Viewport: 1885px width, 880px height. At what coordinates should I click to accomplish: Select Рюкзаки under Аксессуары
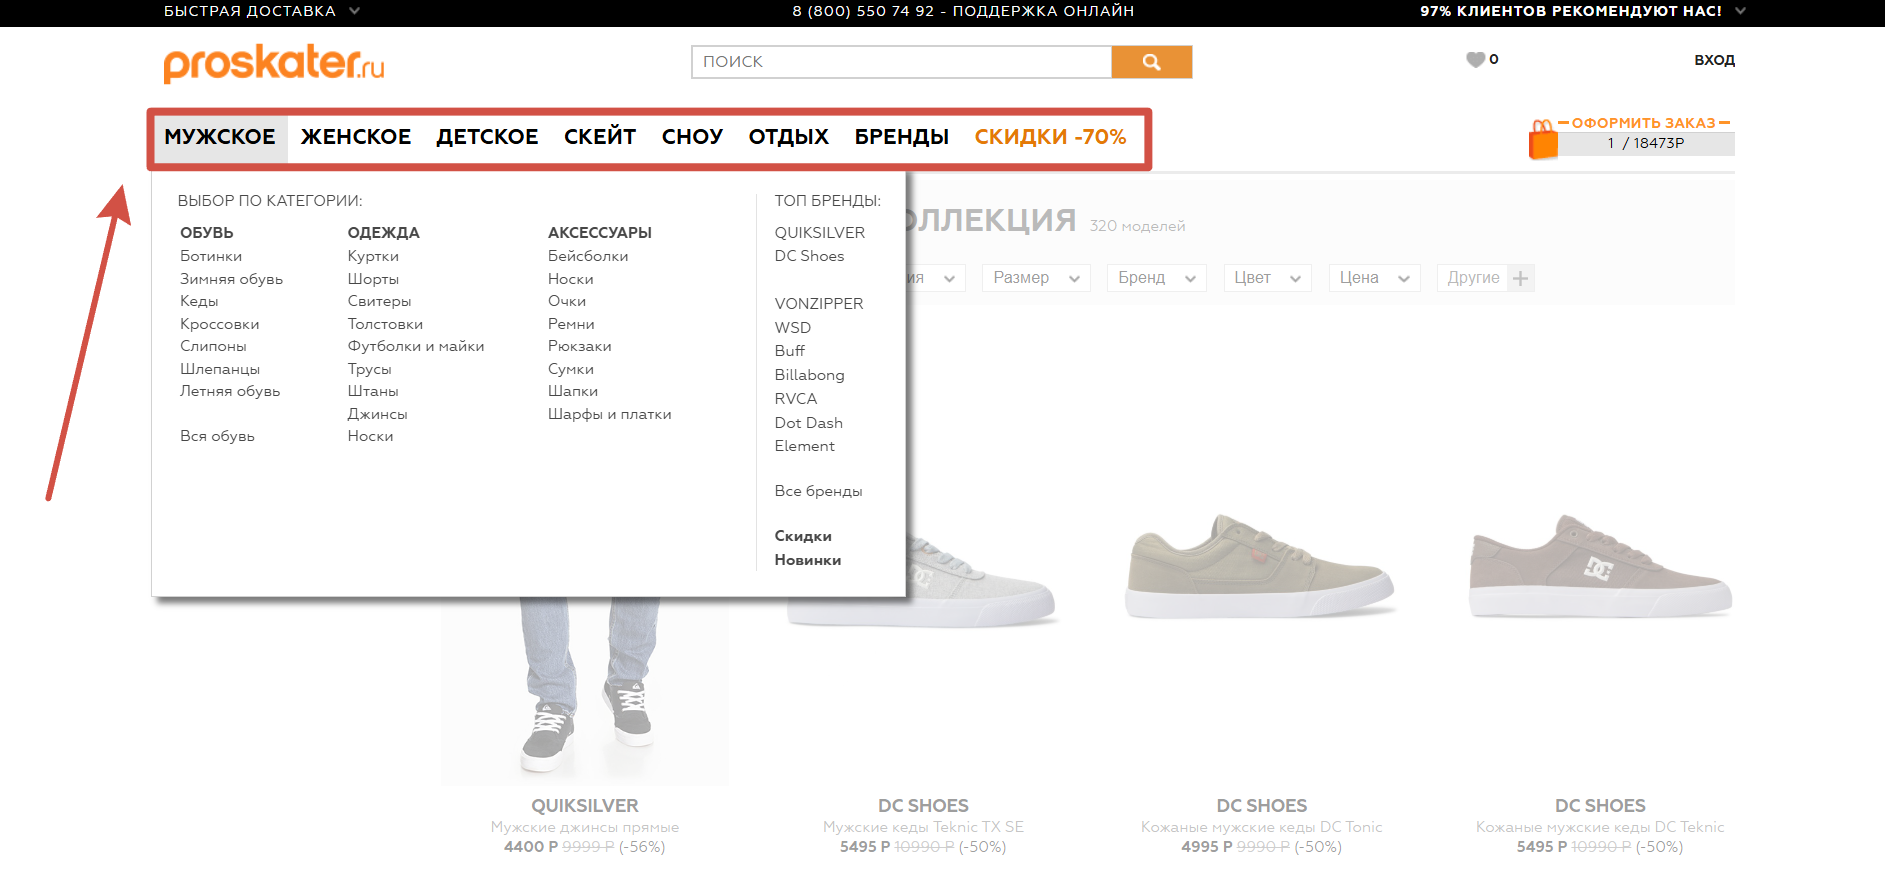click(x=580, y=346)
